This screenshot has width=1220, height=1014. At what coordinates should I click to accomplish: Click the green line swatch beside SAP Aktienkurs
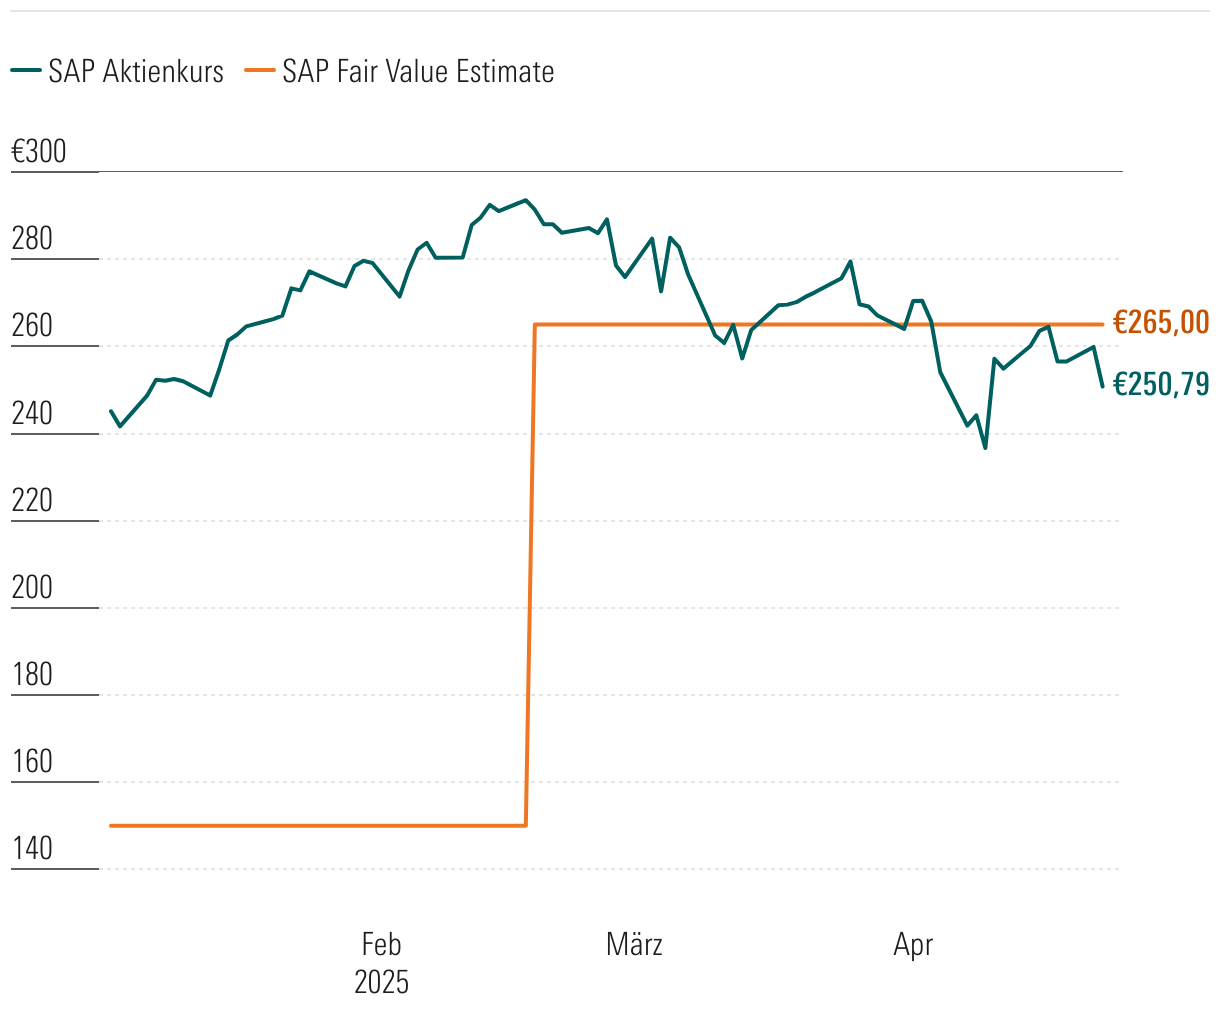25,71
